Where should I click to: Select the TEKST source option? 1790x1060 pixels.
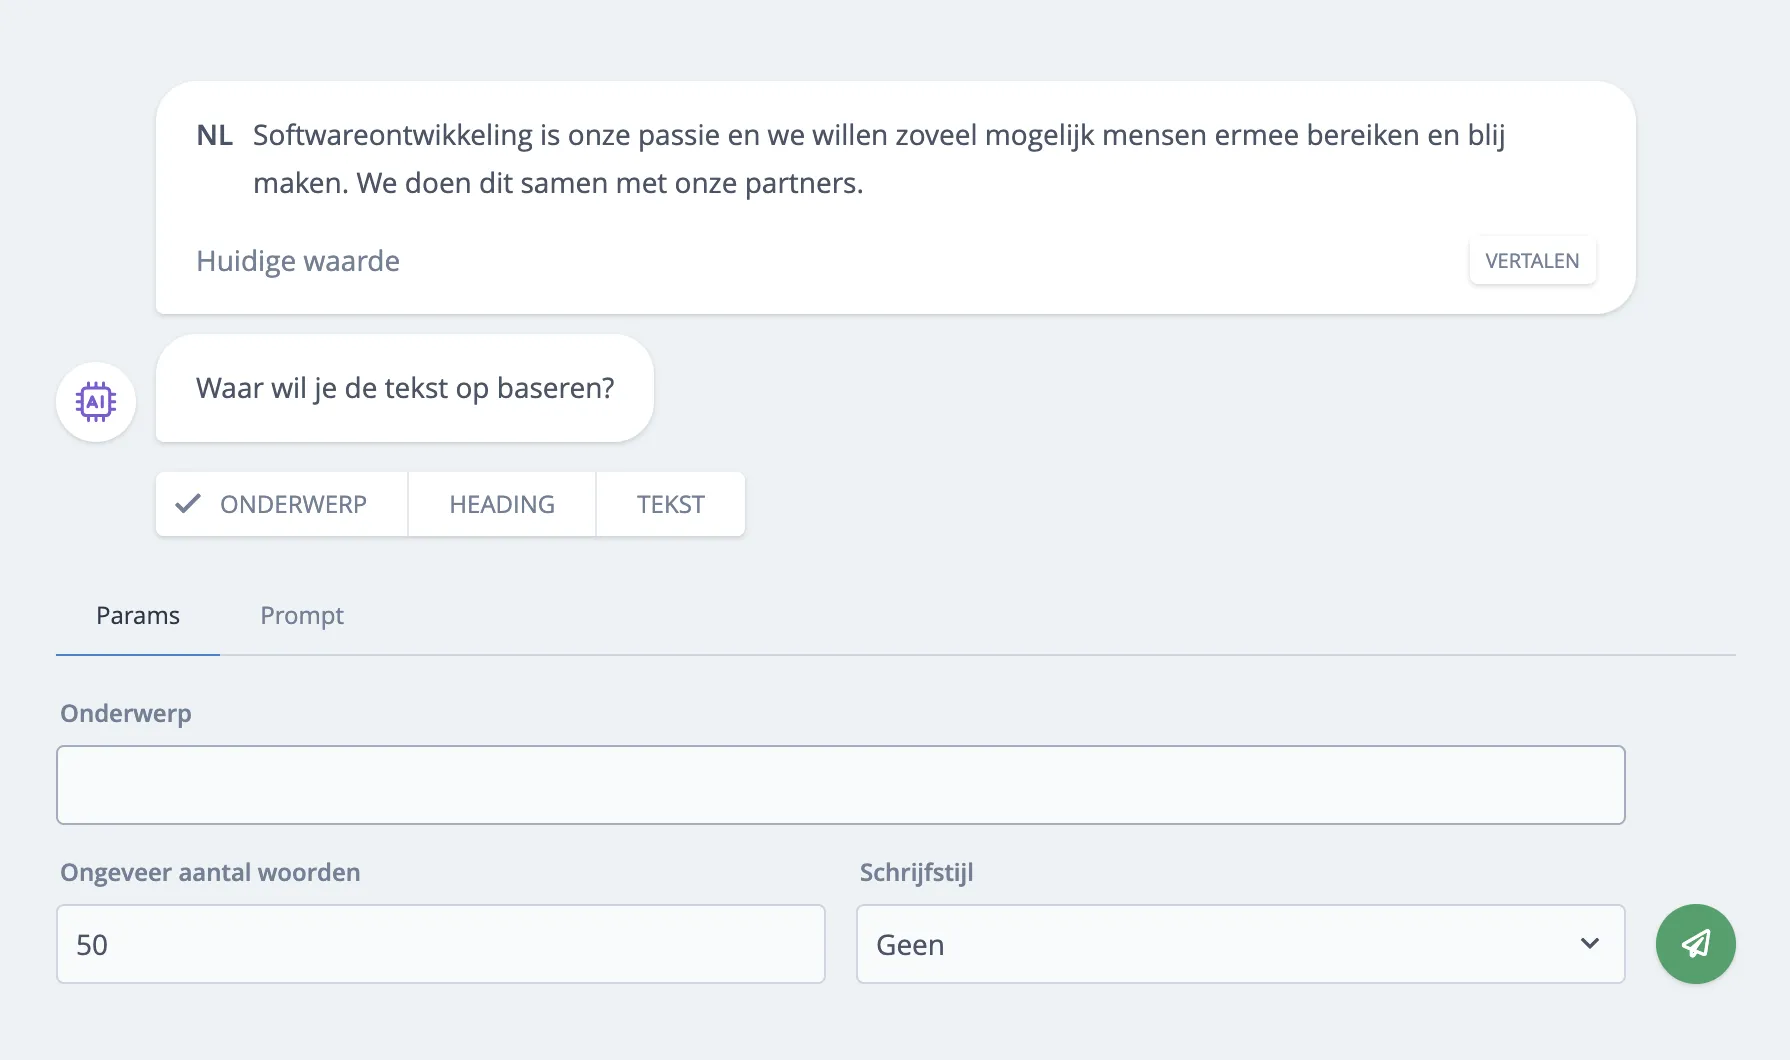pos(670,503)
